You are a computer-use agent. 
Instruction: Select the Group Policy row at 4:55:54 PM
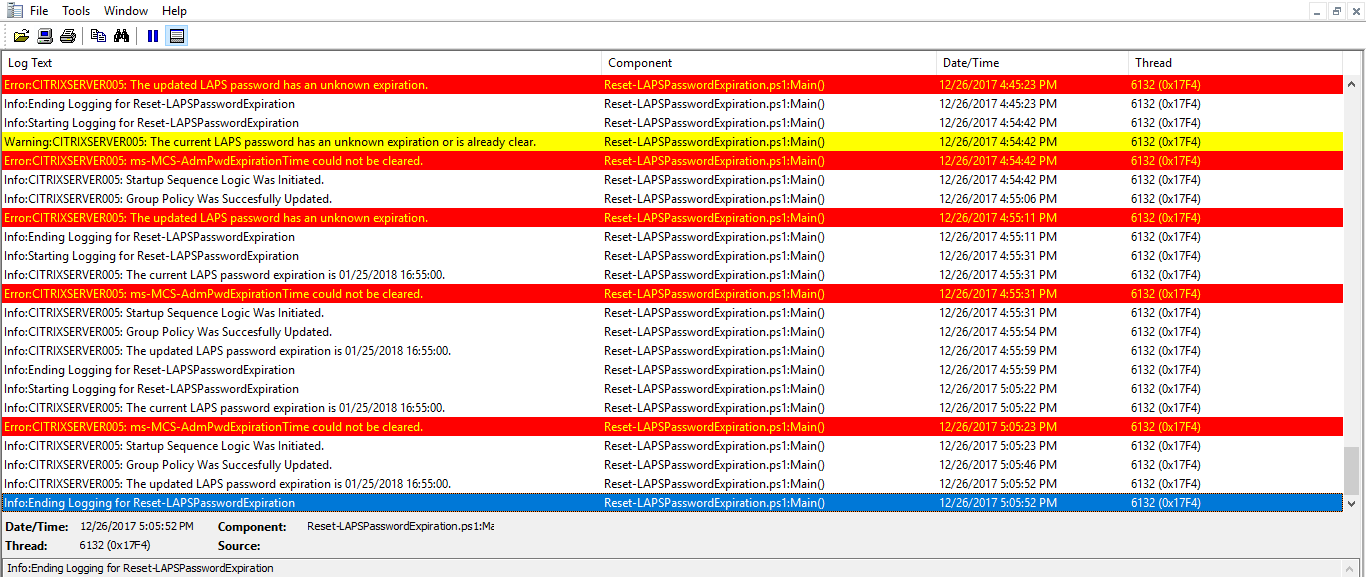click(x=672, y=332)
